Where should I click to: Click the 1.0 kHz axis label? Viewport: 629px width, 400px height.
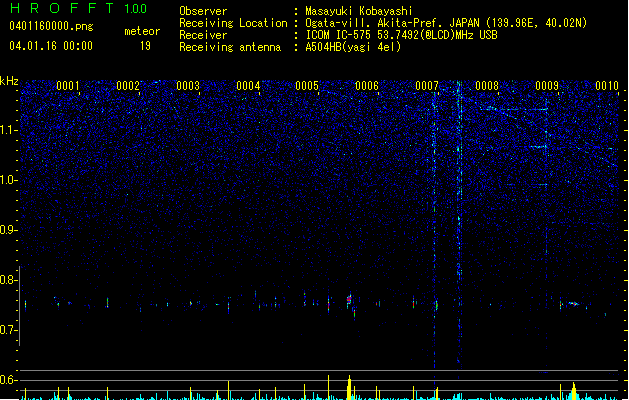click(x=9, y=180)
